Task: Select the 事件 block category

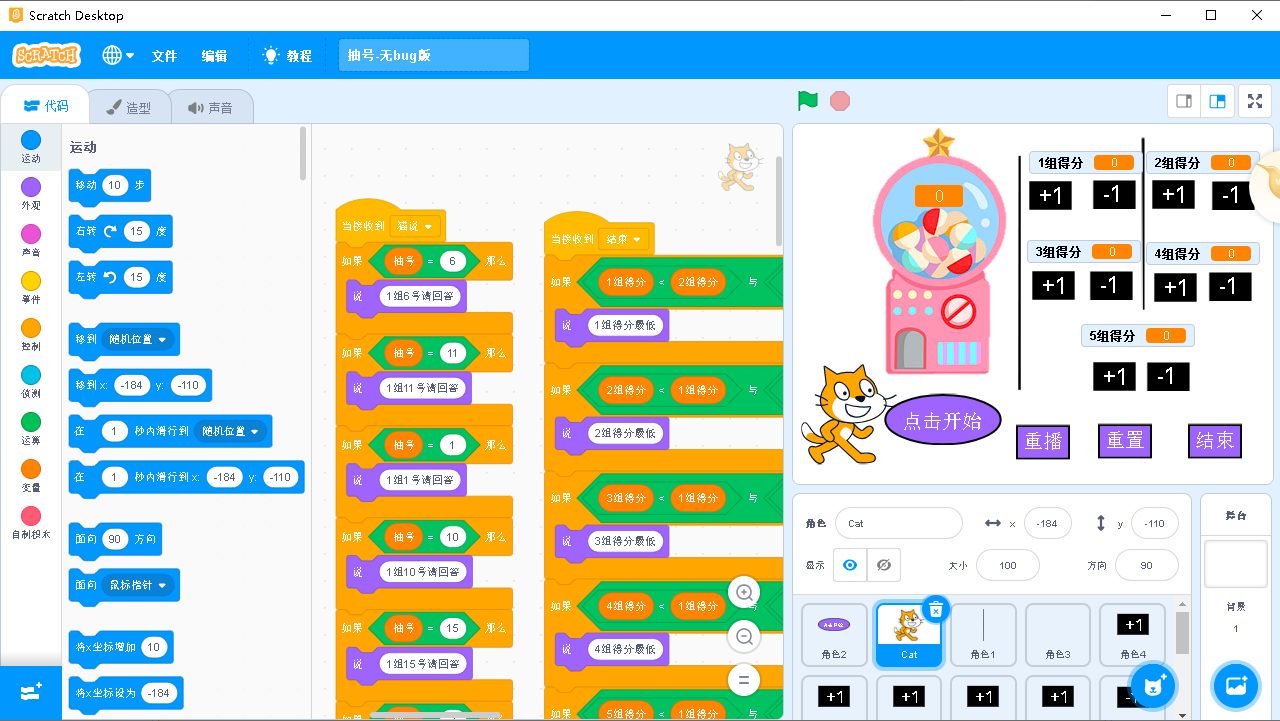Action: point(31,287)
